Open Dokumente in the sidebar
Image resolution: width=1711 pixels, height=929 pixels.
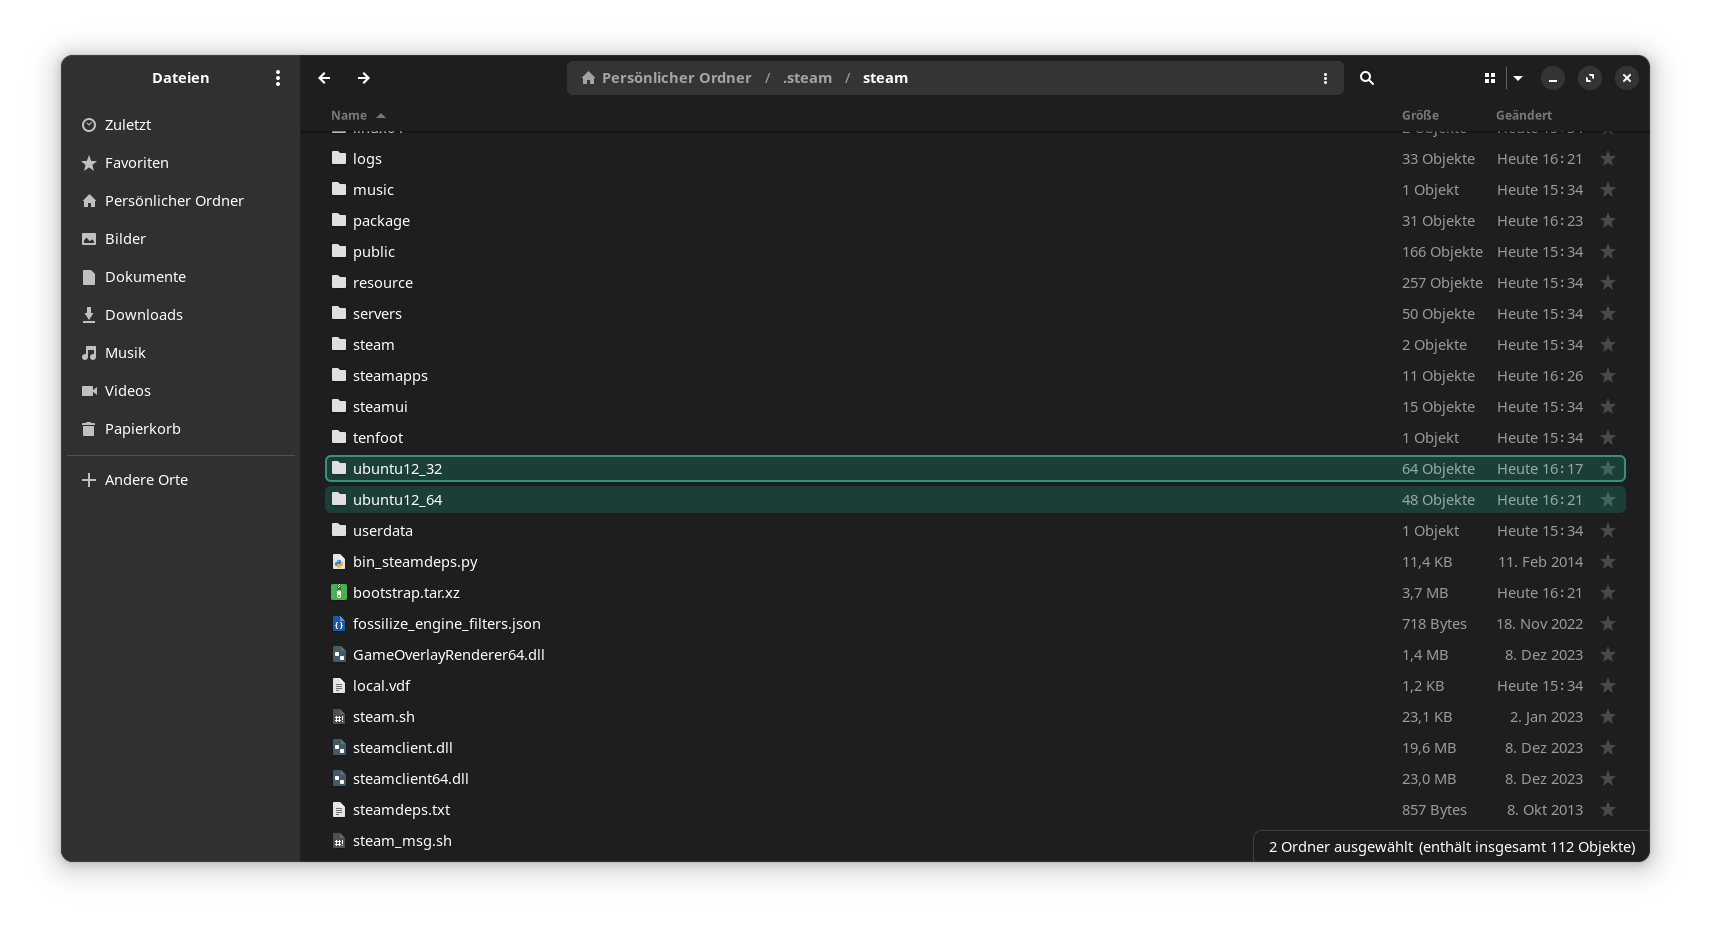click(x=180, y=277)
